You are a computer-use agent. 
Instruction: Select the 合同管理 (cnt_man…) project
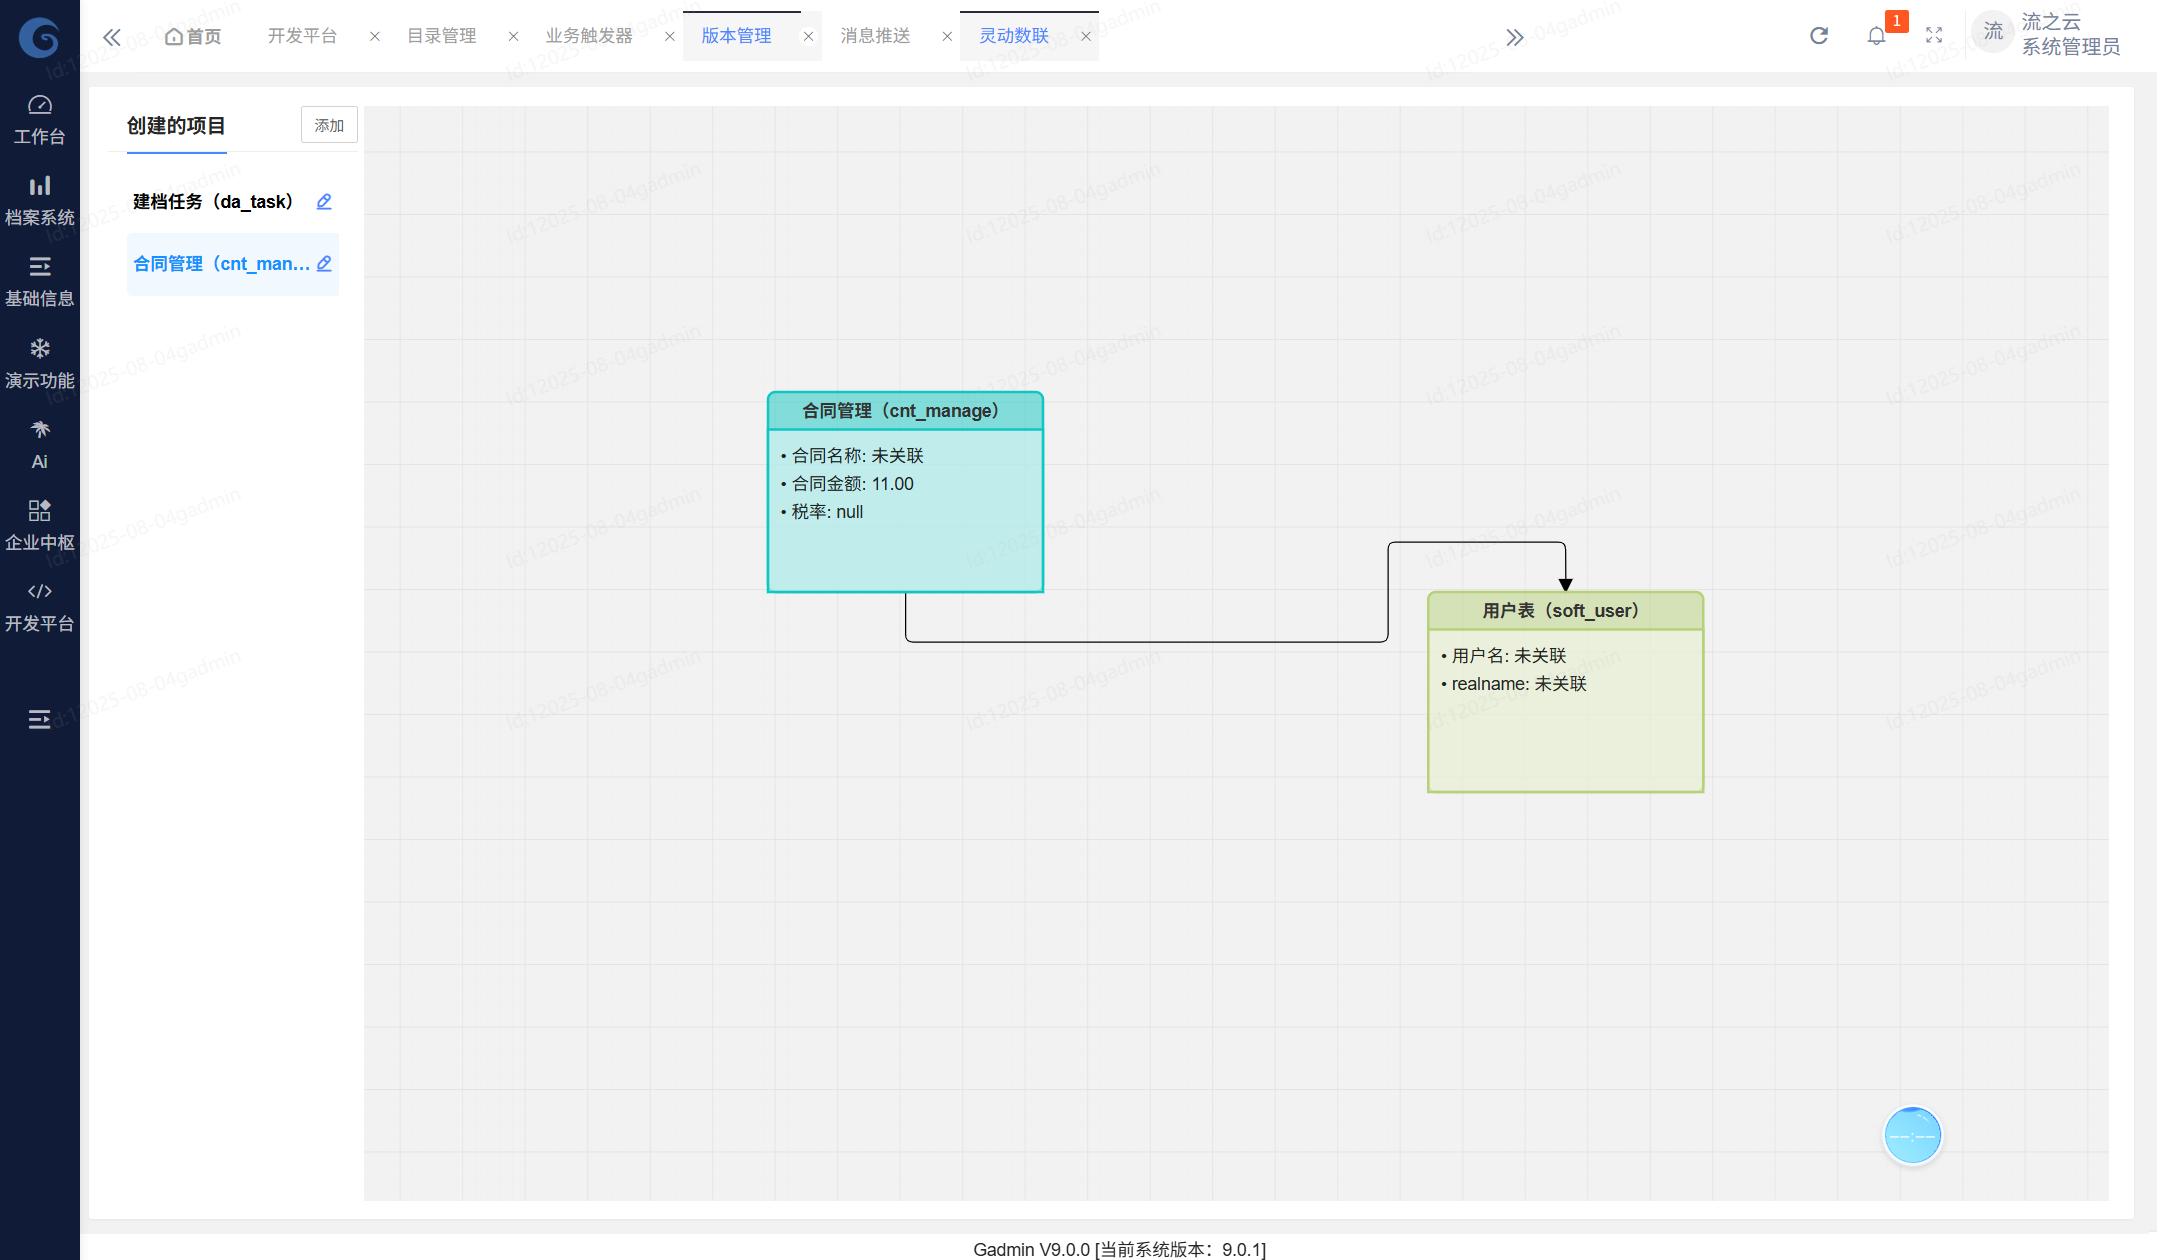[x=221, y=264]
